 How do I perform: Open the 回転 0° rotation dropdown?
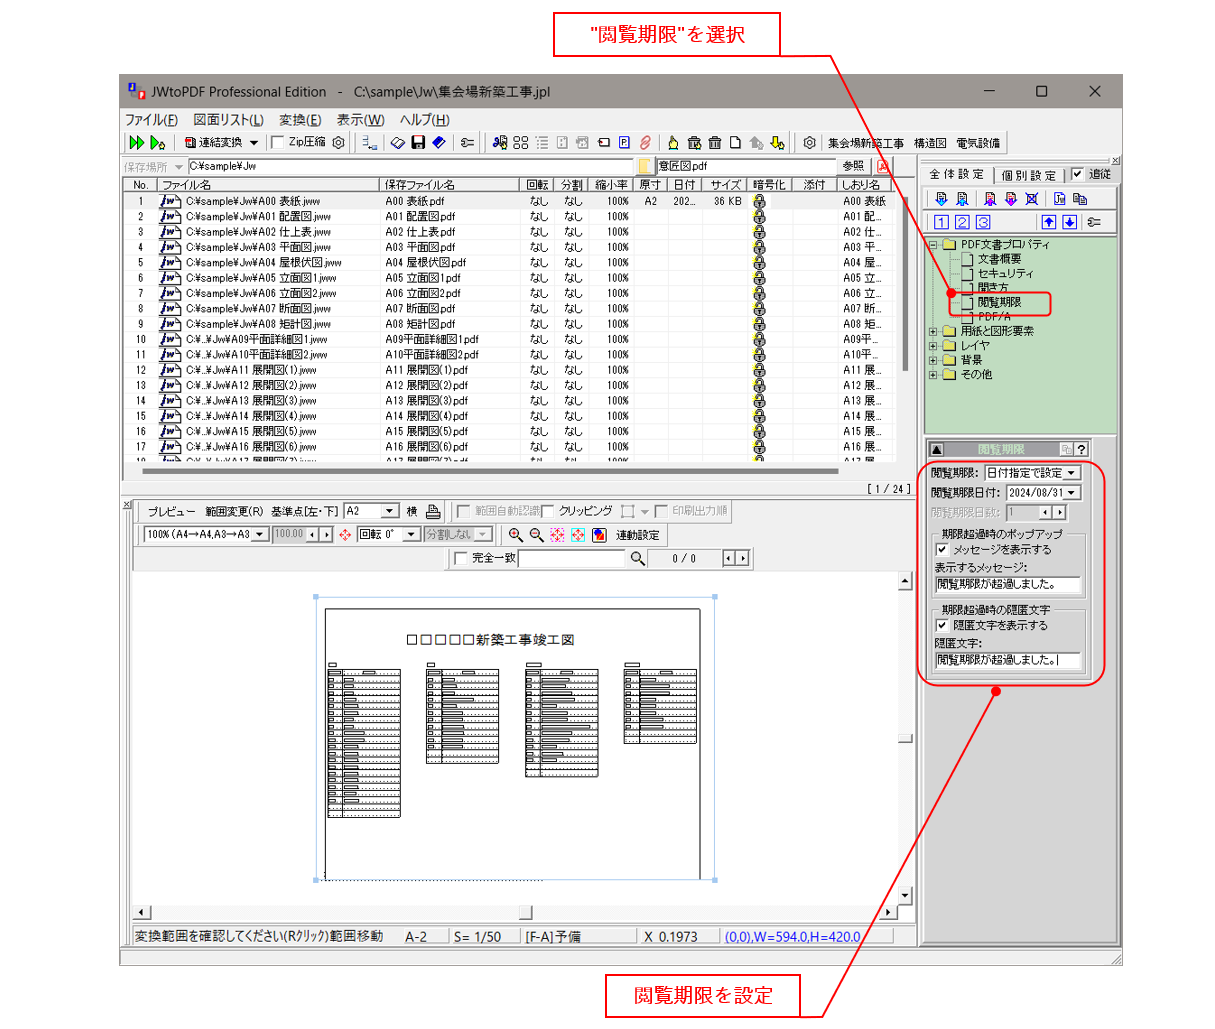410,535
